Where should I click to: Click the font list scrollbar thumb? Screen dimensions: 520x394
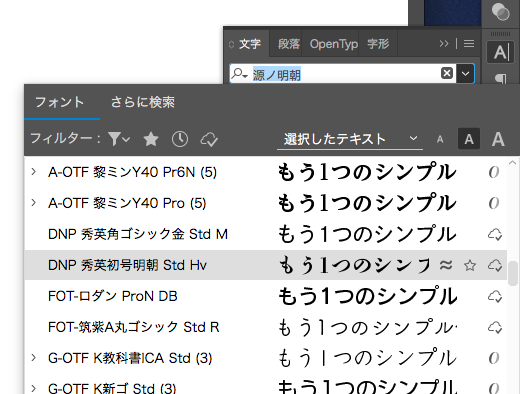tap(512, 273)
